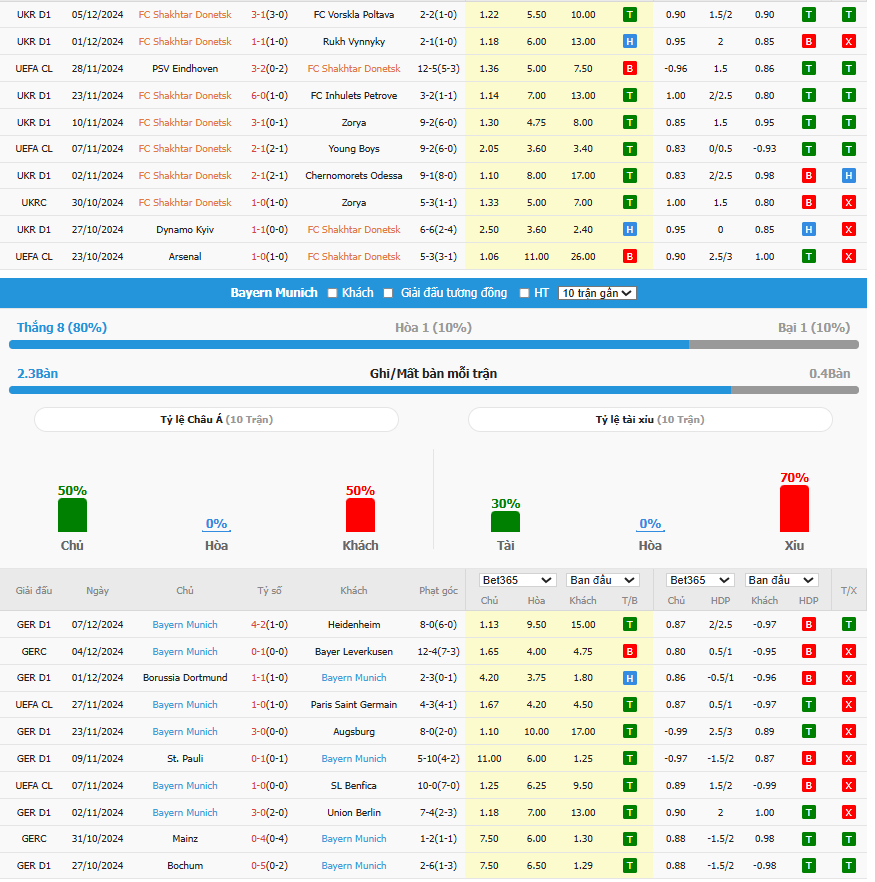Click the red B handicap badge in the Heidenheim row
The image size is (875, 882).
click(809, 624)
